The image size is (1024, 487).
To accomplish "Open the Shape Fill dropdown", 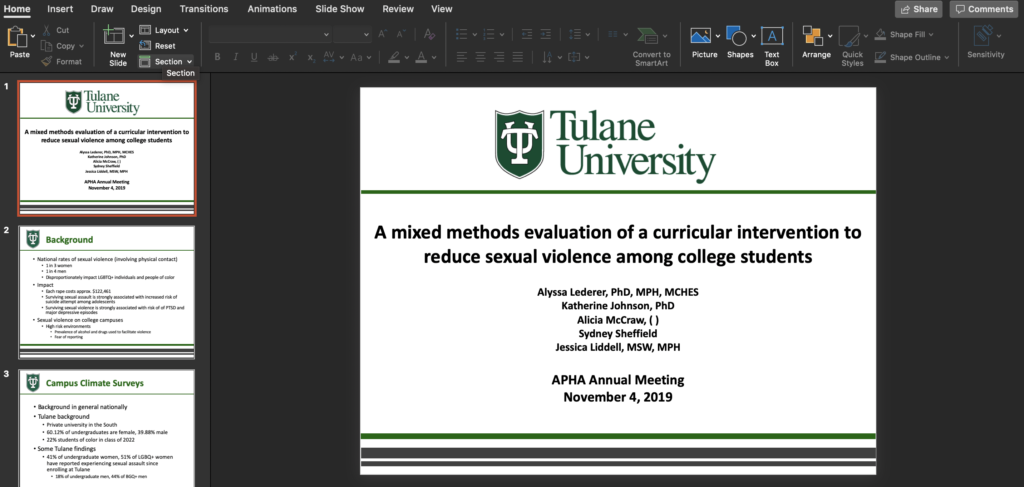I will click(904, 35).
